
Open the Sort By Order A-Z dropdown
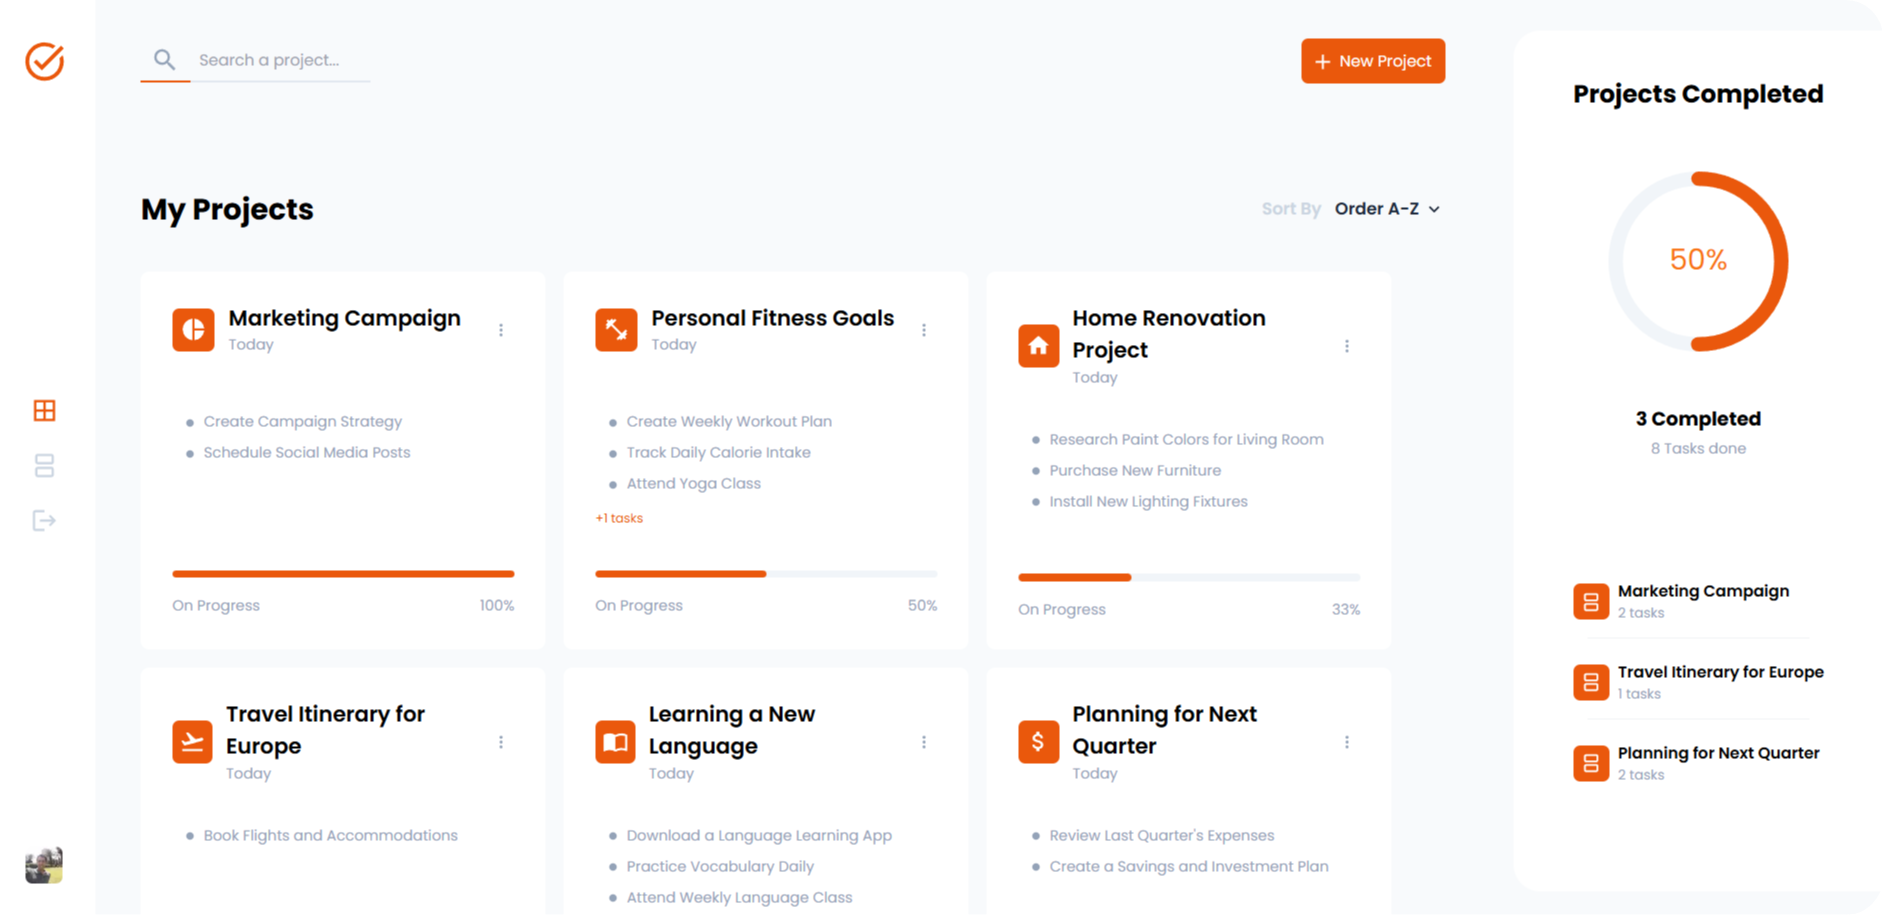tap(1388, 208)
